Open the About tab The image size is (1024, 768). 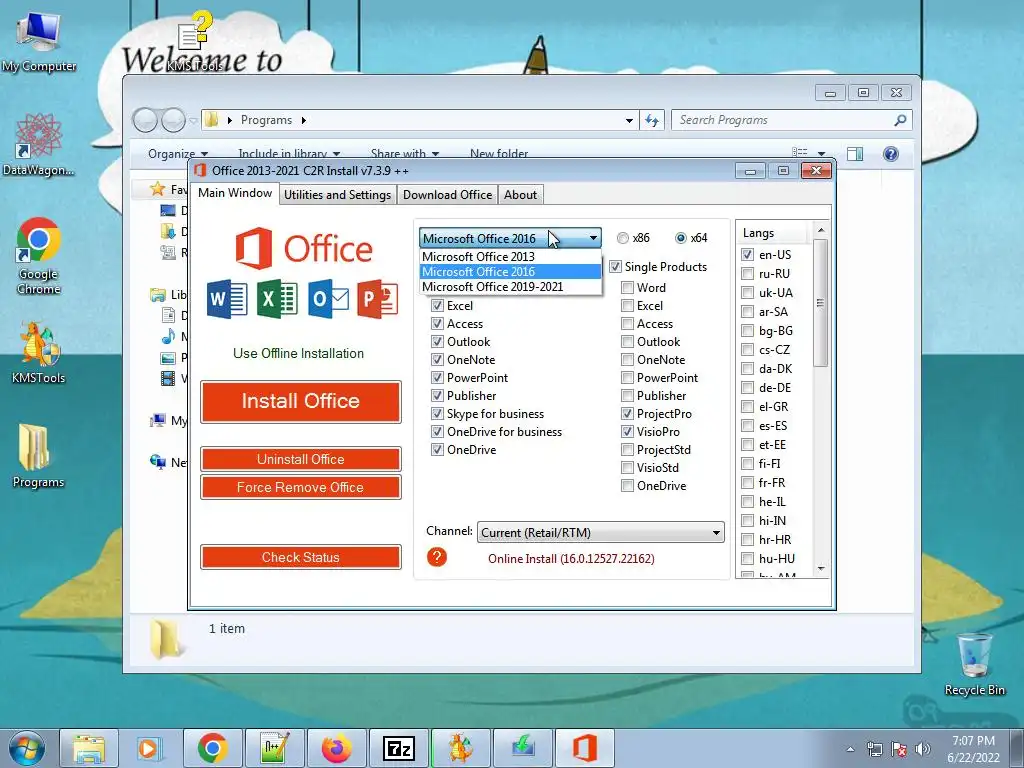coord(520,195)
